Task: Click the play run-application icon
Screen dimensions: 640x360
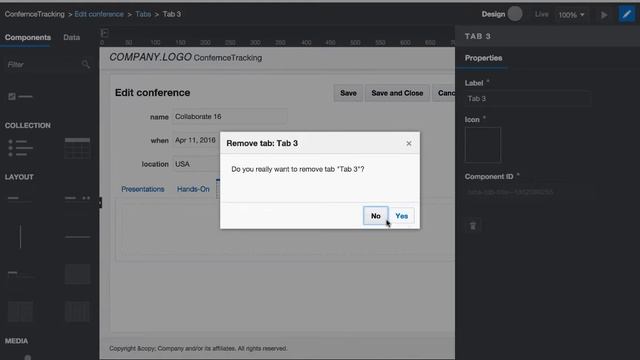Action: [x=604, y=15]
